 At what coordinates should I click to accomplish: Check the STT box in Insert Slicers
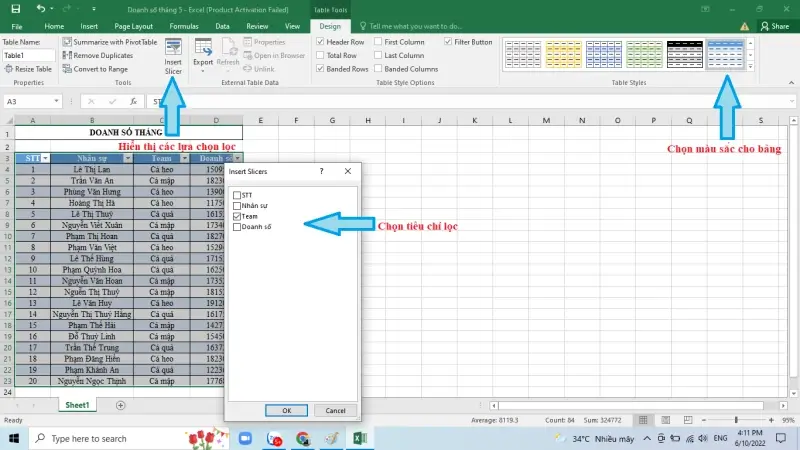pos(236,194)
